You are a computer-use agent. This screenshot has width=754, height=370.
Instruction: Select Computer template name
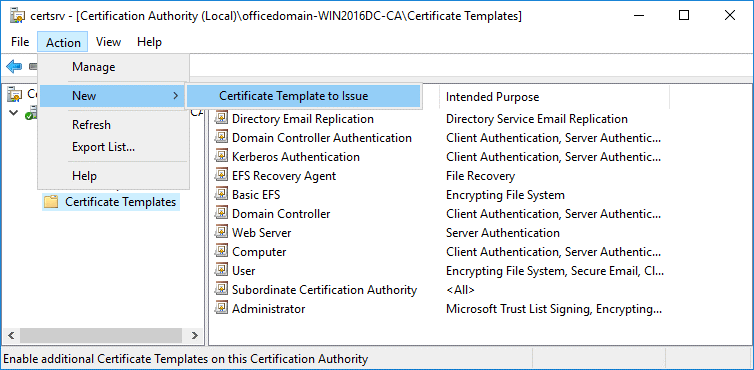(x=259, y=252)
